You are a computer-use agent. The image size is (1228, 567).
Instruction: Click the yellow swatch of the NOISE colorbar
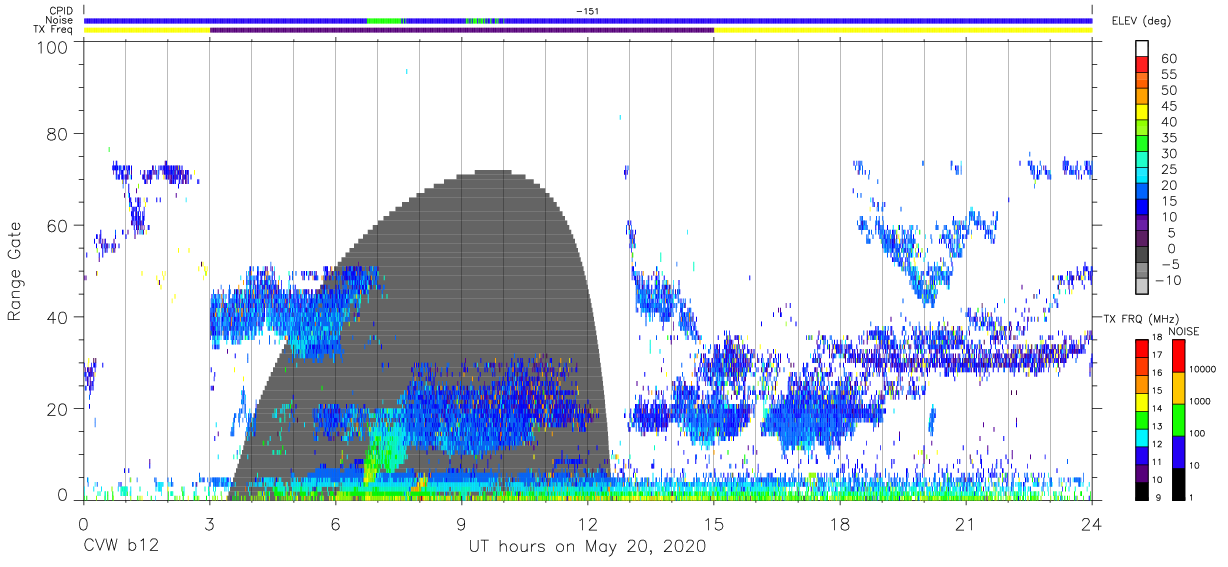1177,388
